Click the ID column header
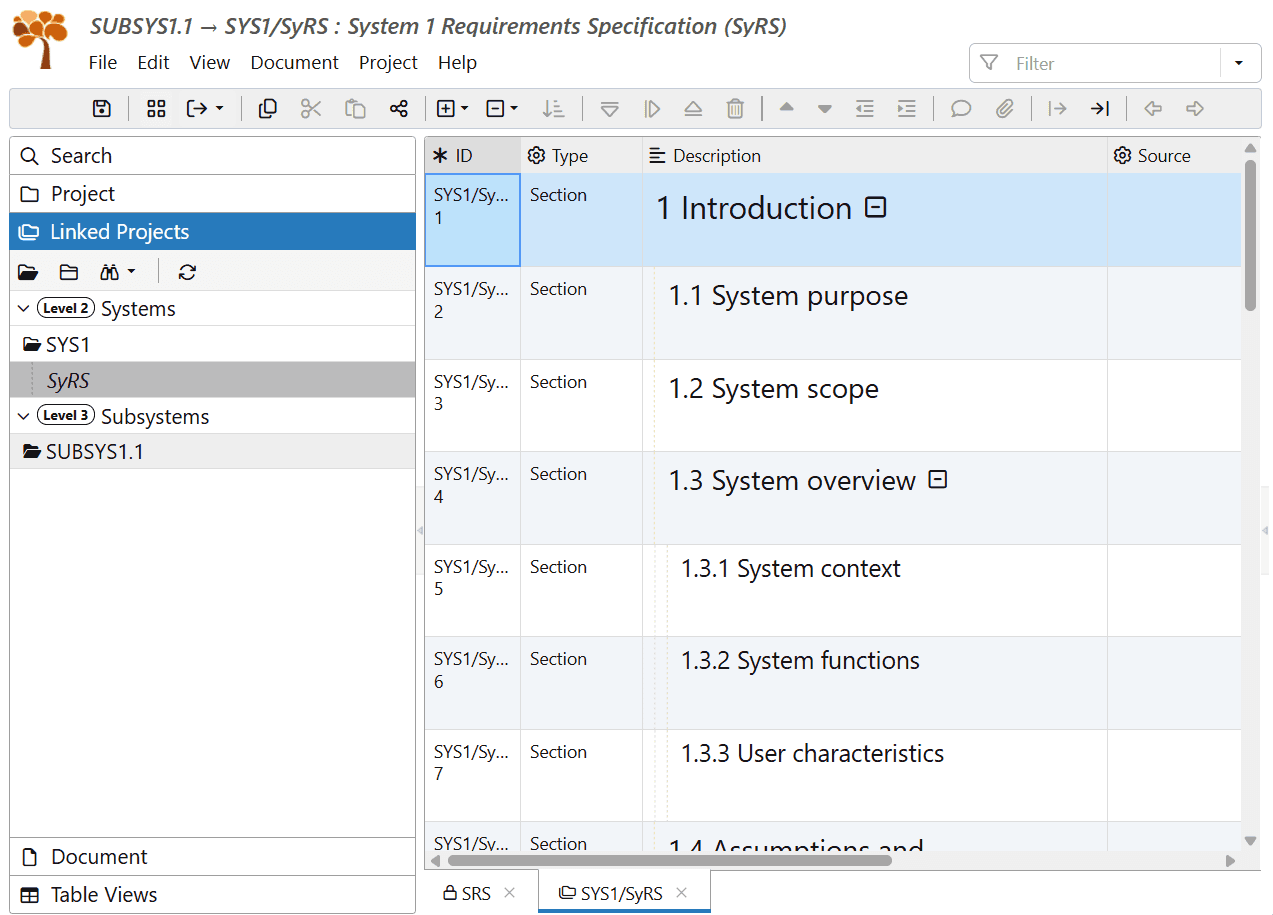The width and height of the screenshot is (1273, 915). click(472, 156)
